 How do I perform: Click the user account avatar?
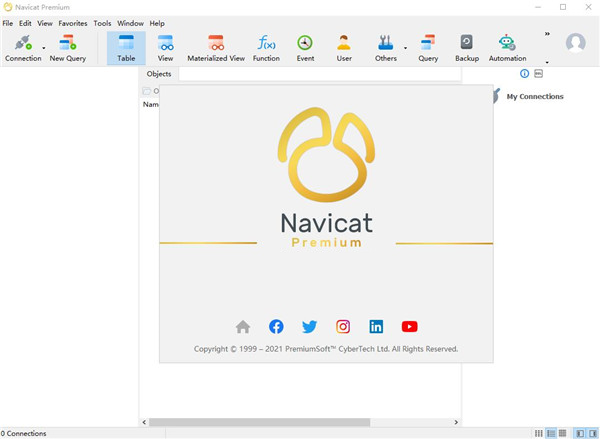coord(576,42)
